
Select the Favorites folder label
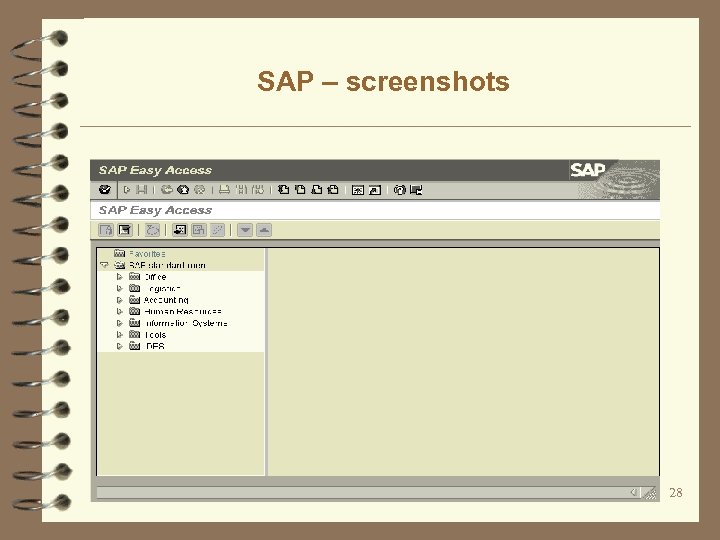pos(147,253)
